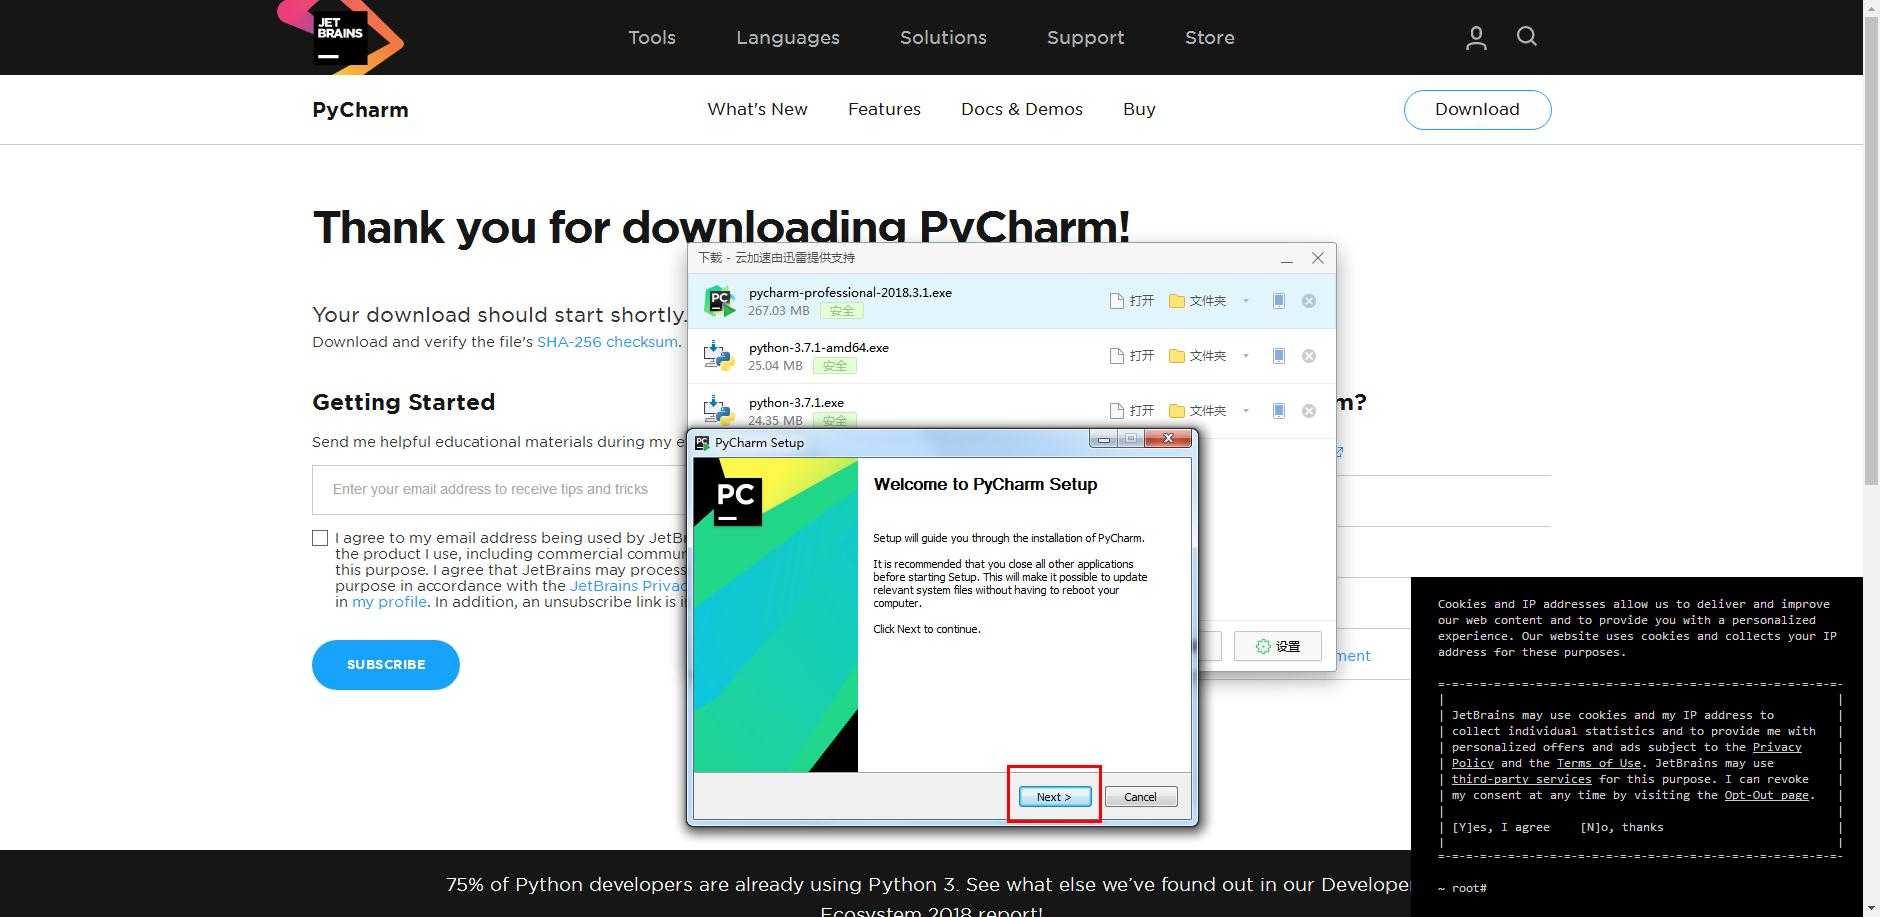
Task: Open the Buy page
Action: pos(1139,109)
